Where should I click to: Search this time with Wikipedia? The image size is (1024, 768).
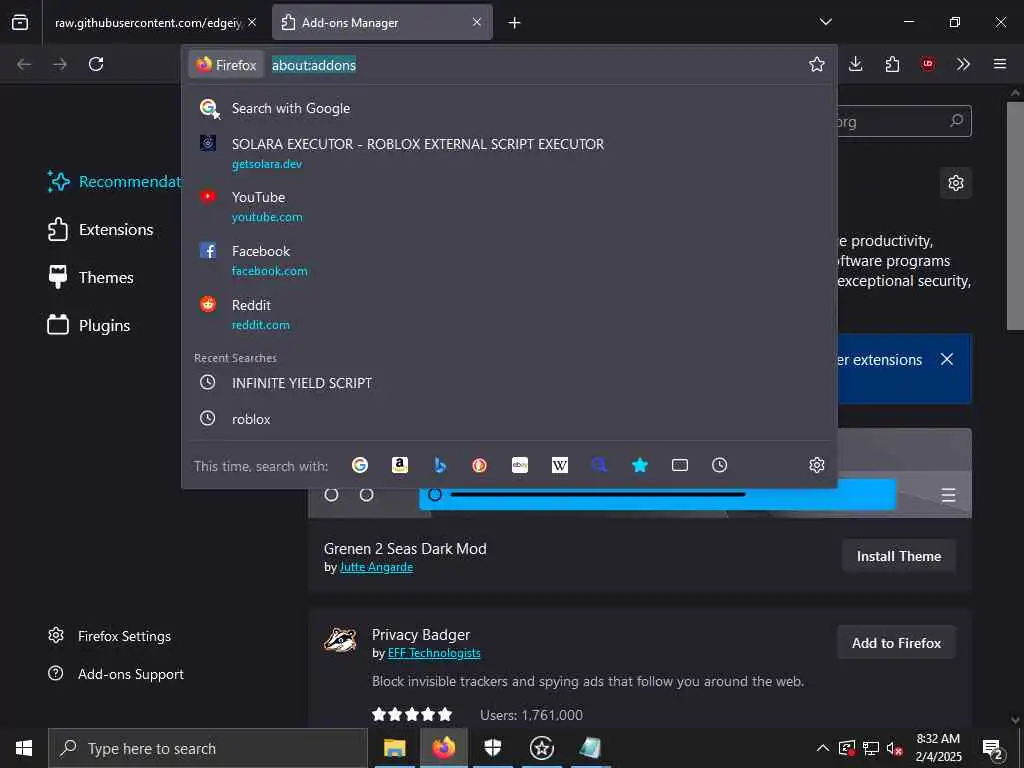coord(560,465)
